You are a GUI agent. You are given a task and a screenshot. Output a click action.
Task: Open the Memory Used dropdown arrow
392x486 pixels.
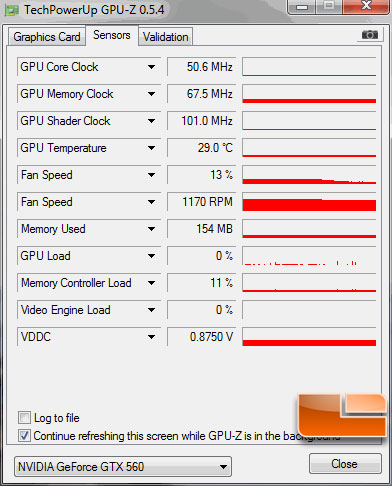pyautogui.click(x=151, y=229)
